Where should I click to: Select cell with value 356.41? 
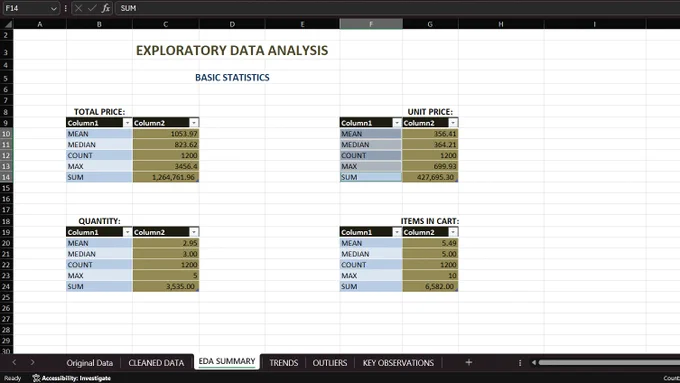pyautogui.click(x=430, y=134)
